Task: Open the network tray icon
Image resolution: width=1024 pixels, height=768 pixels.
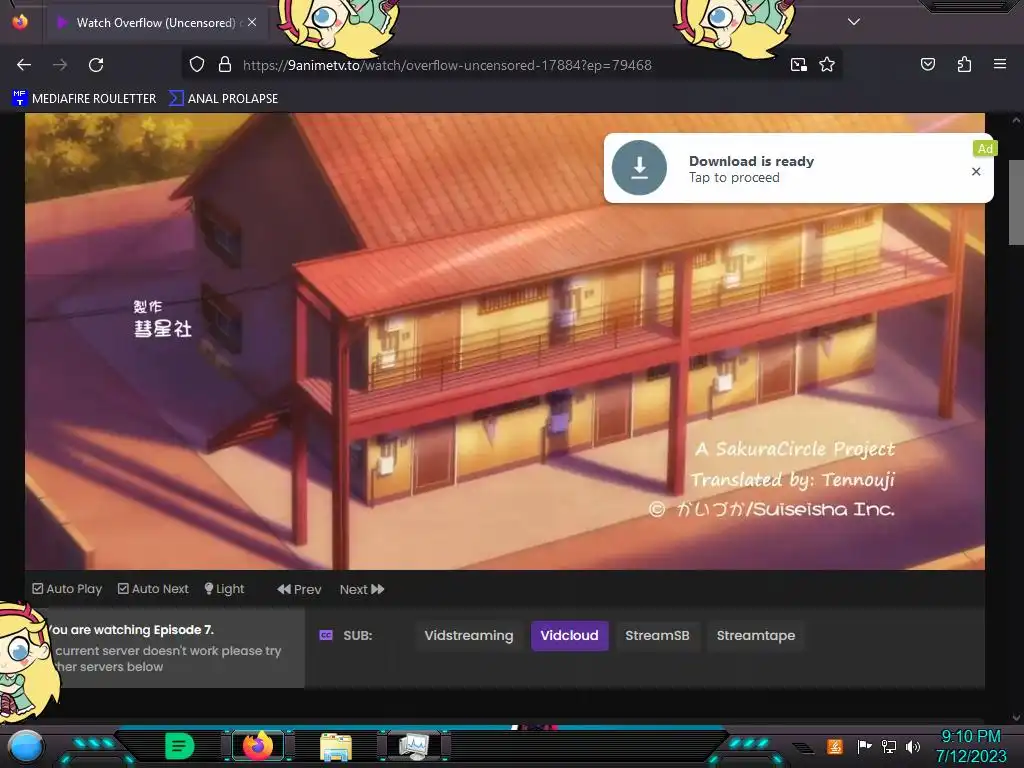Action: pos(888,746)
